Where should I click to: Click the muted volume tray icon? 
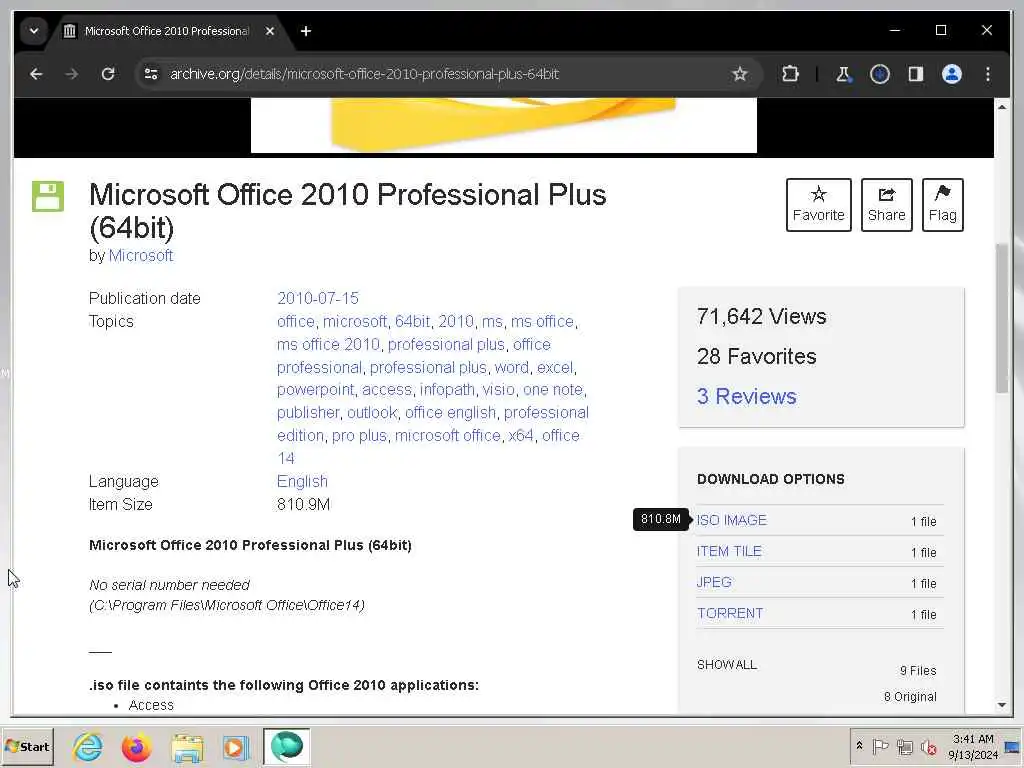(928, 746)
